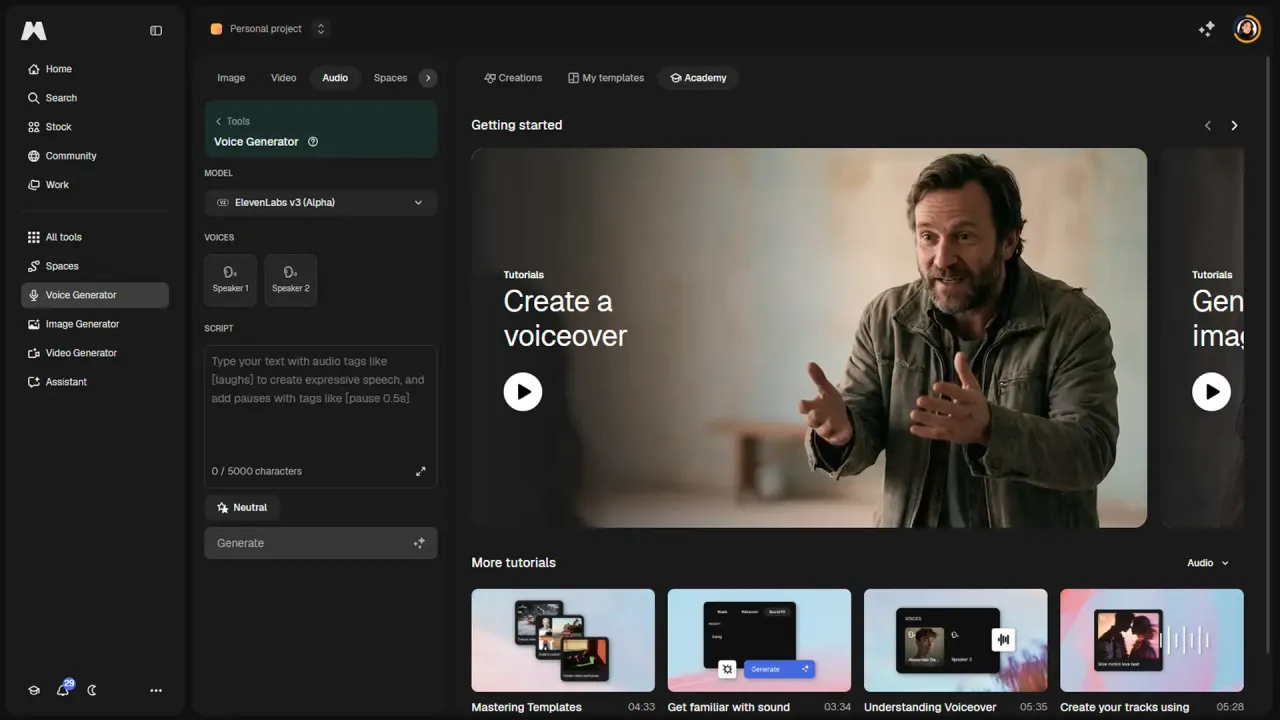Open the more options ellipsis icon
1280x720 pixels.
[x=156, y=690]
